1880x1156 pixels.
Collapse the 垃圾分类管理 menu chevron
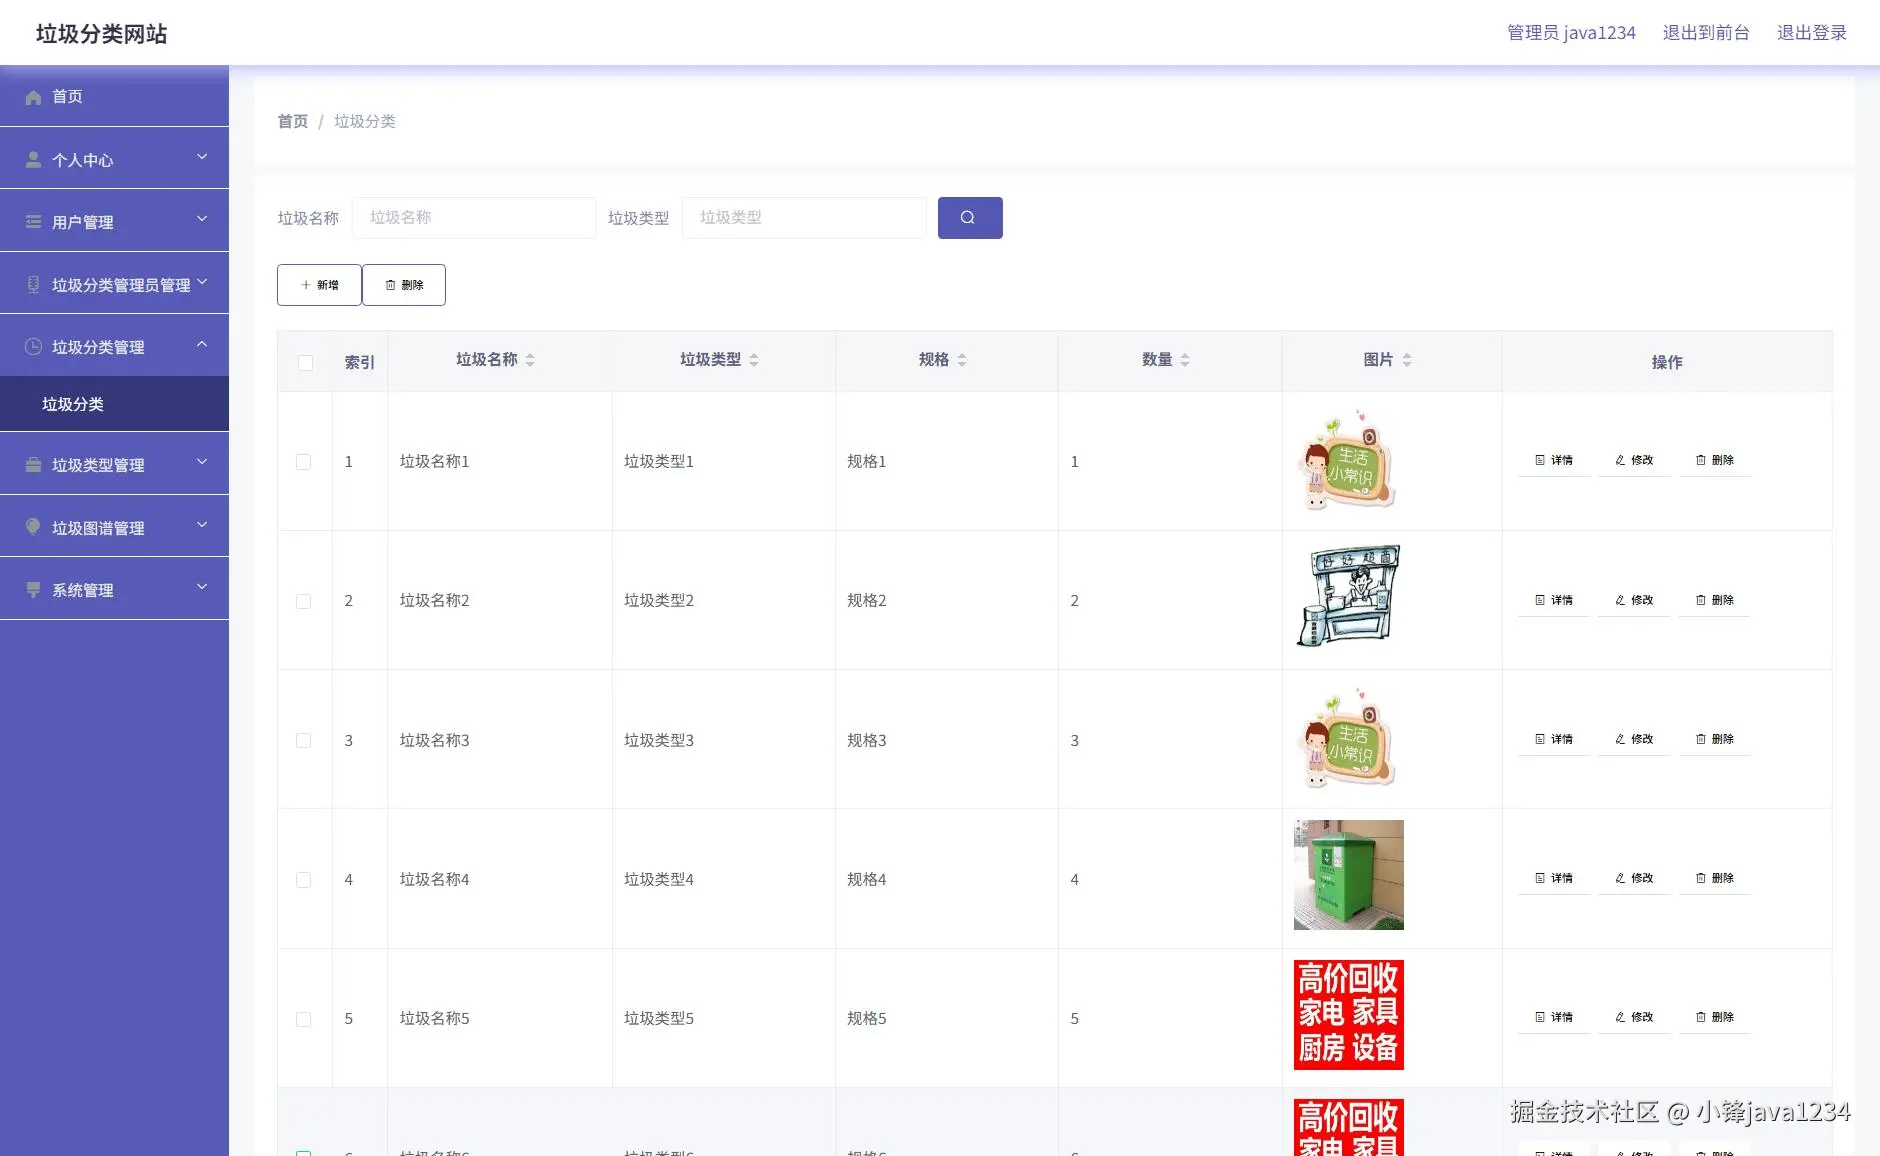202,344
